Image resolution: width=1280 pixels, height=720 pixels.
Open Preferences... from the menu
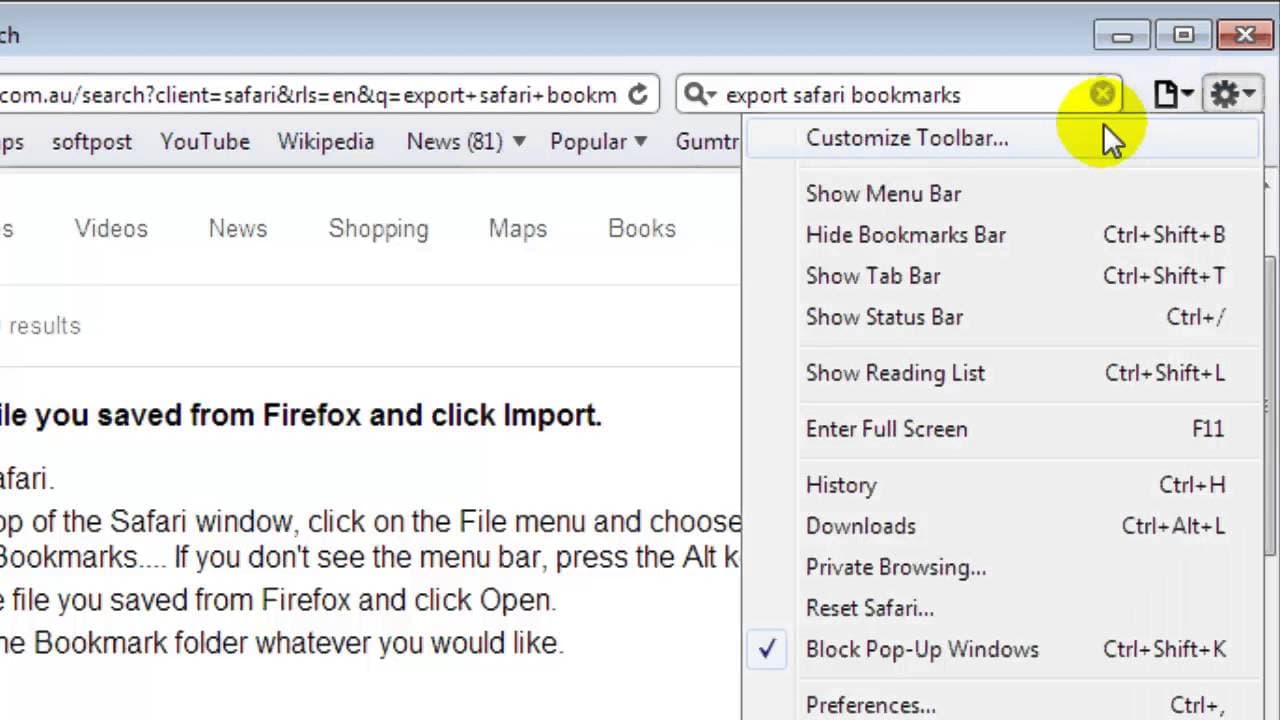[1003, 705]
